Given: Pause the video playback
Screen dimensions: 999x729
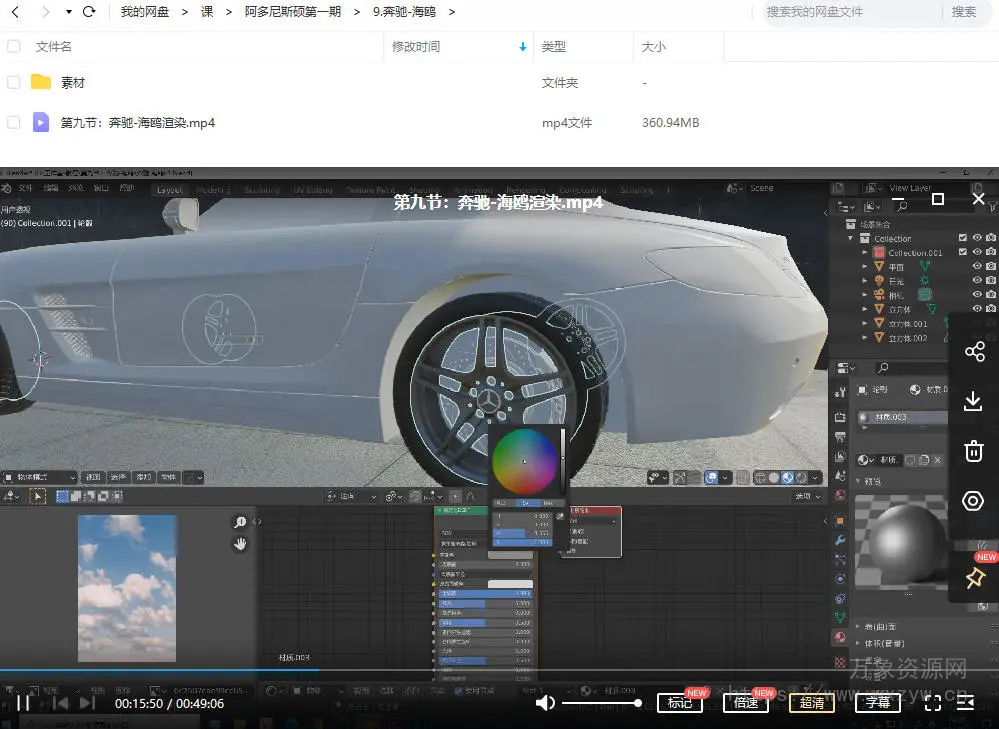Looking at the screenshot, I should pyautogui.click(x=23, y=703).
